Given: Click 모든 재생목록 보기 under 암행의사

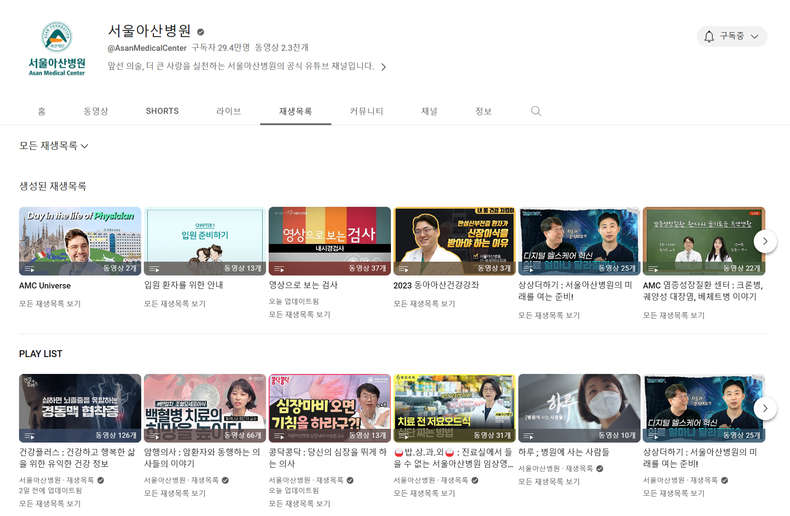Looking at the screenshot, I should (x=175, y=493).
